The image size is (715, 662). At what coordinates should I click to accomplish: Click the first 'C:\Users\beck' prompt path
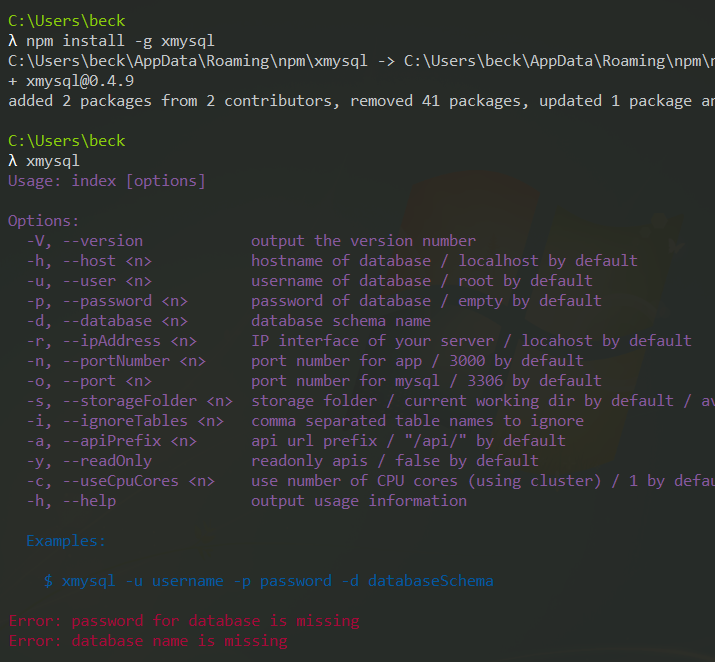coord(67,21)
